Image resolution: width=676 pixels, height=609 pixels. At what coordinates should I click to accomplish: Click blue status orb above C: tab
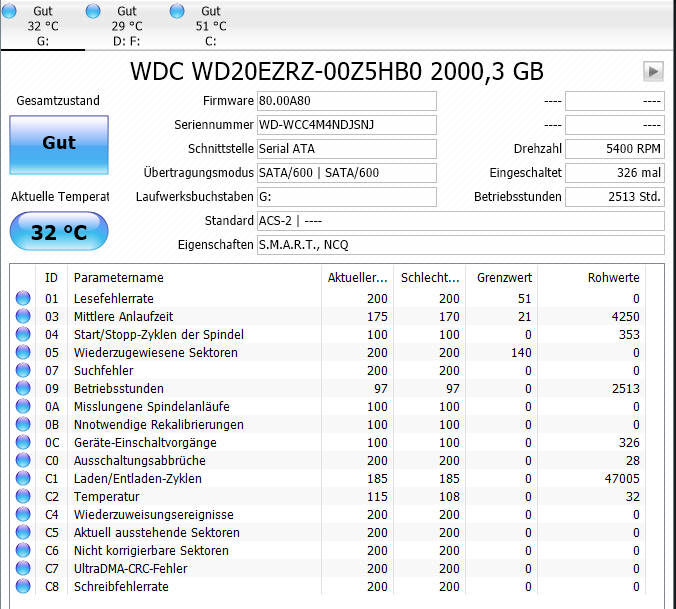pos(177,11)
